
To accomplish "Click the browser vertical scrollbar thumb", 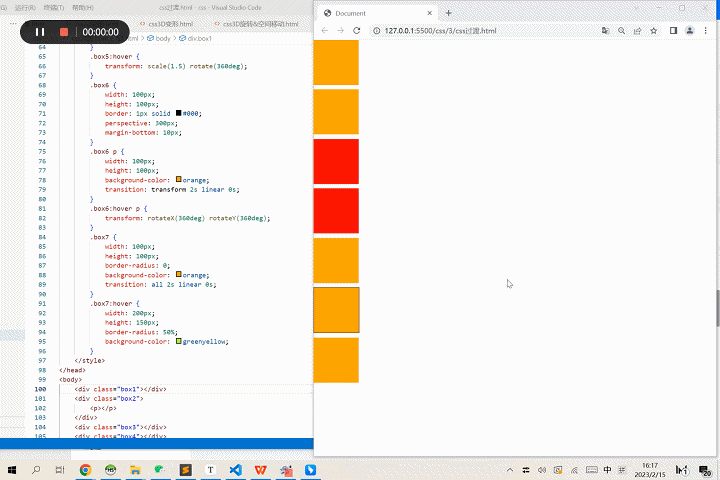I will point(717,309).
